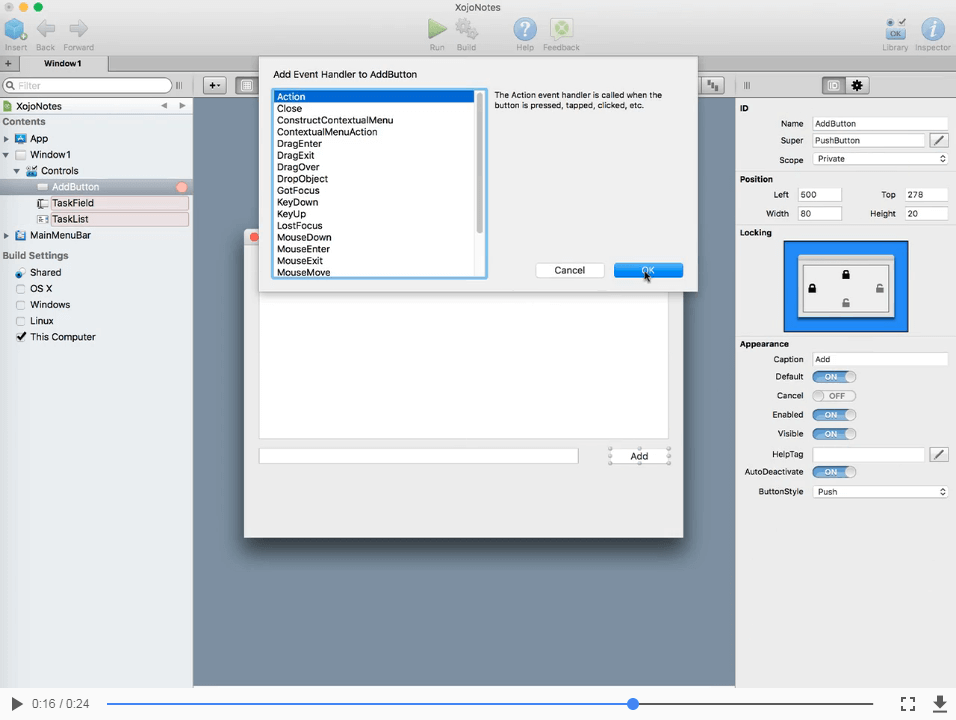Image resolution: width=956 pixels, height=720 pixels.
Task: Click the add control plus button in editor toolbar
Action: (x=215, y=85)
